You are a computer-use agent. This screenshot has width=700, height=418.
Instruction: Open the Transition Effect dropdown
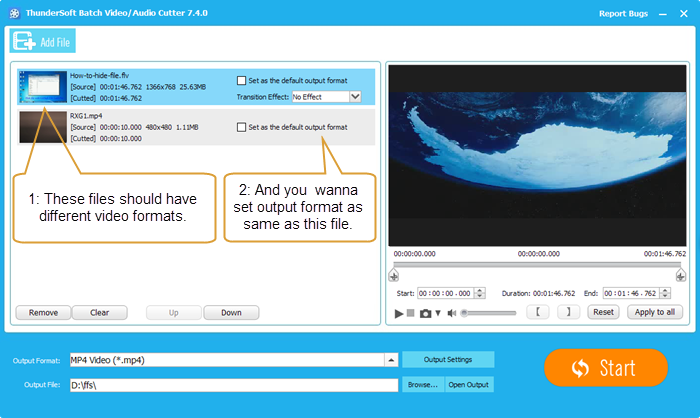(x=354, y=97)
